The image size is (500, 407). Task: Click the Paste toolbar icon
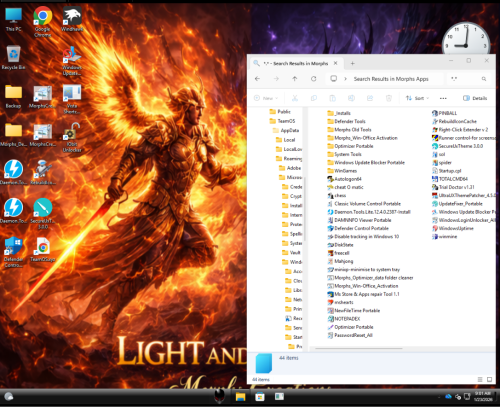[x=333, y=98]
